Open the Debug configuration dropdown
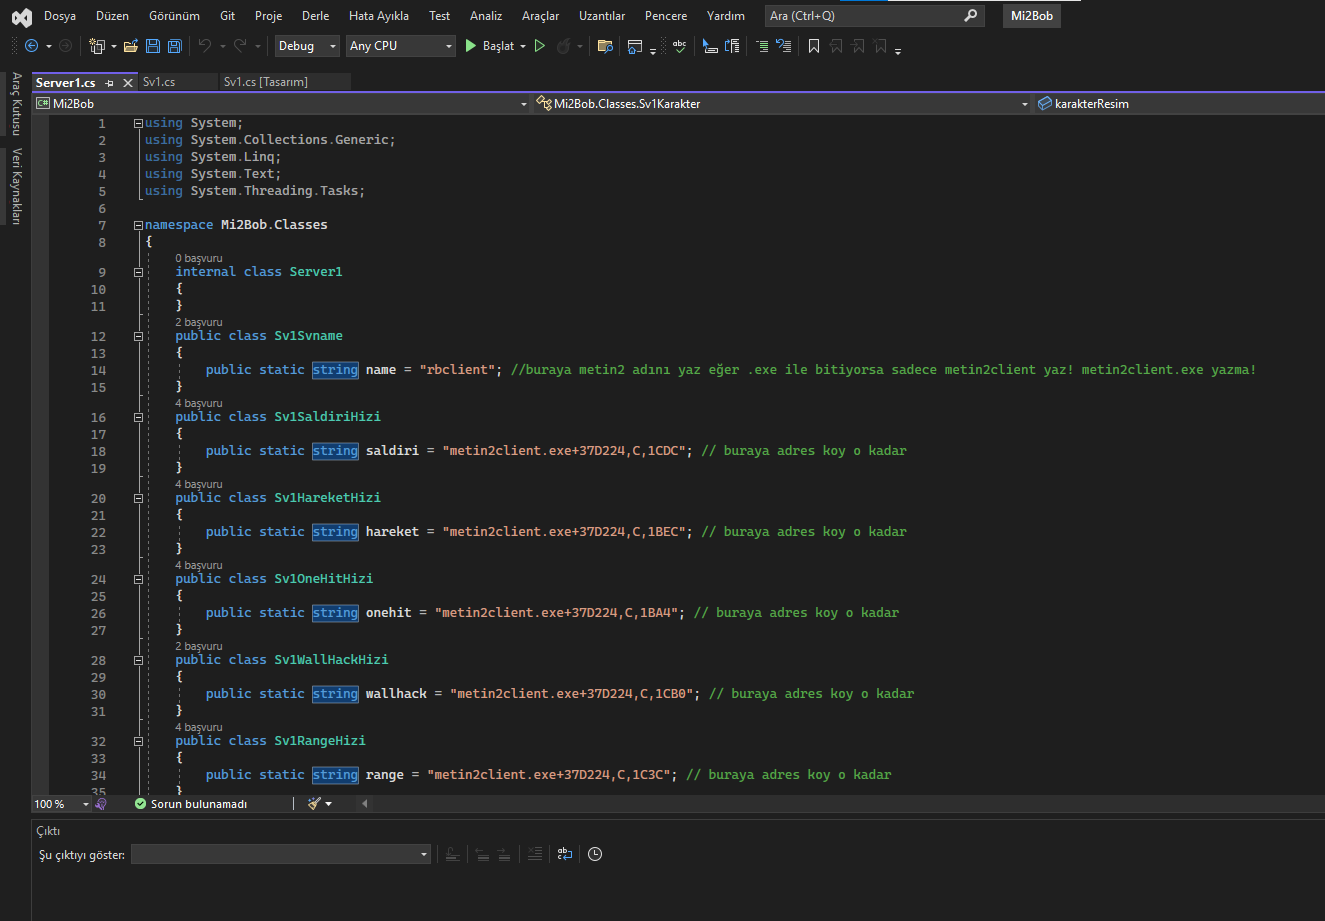 (308, 46)
